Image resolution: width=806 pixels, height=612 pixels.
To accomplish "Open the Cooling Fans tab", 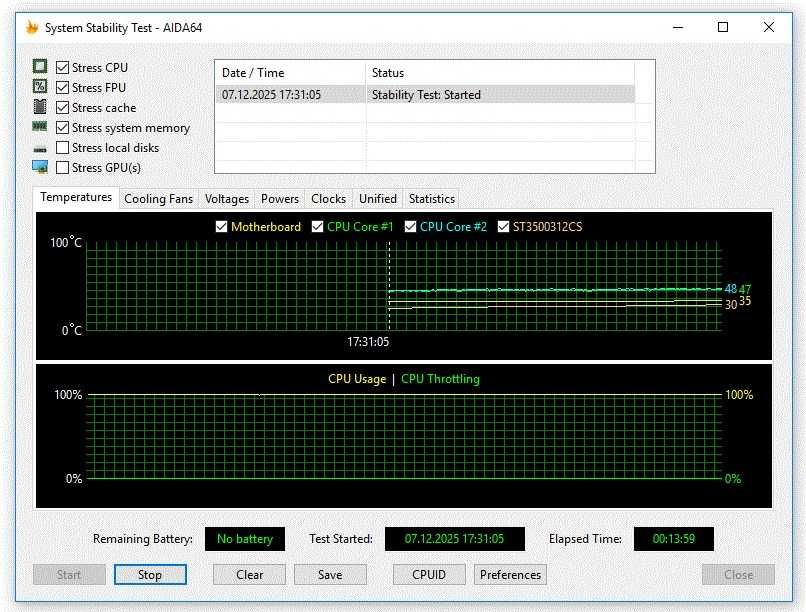I will (x=158, y=199).
